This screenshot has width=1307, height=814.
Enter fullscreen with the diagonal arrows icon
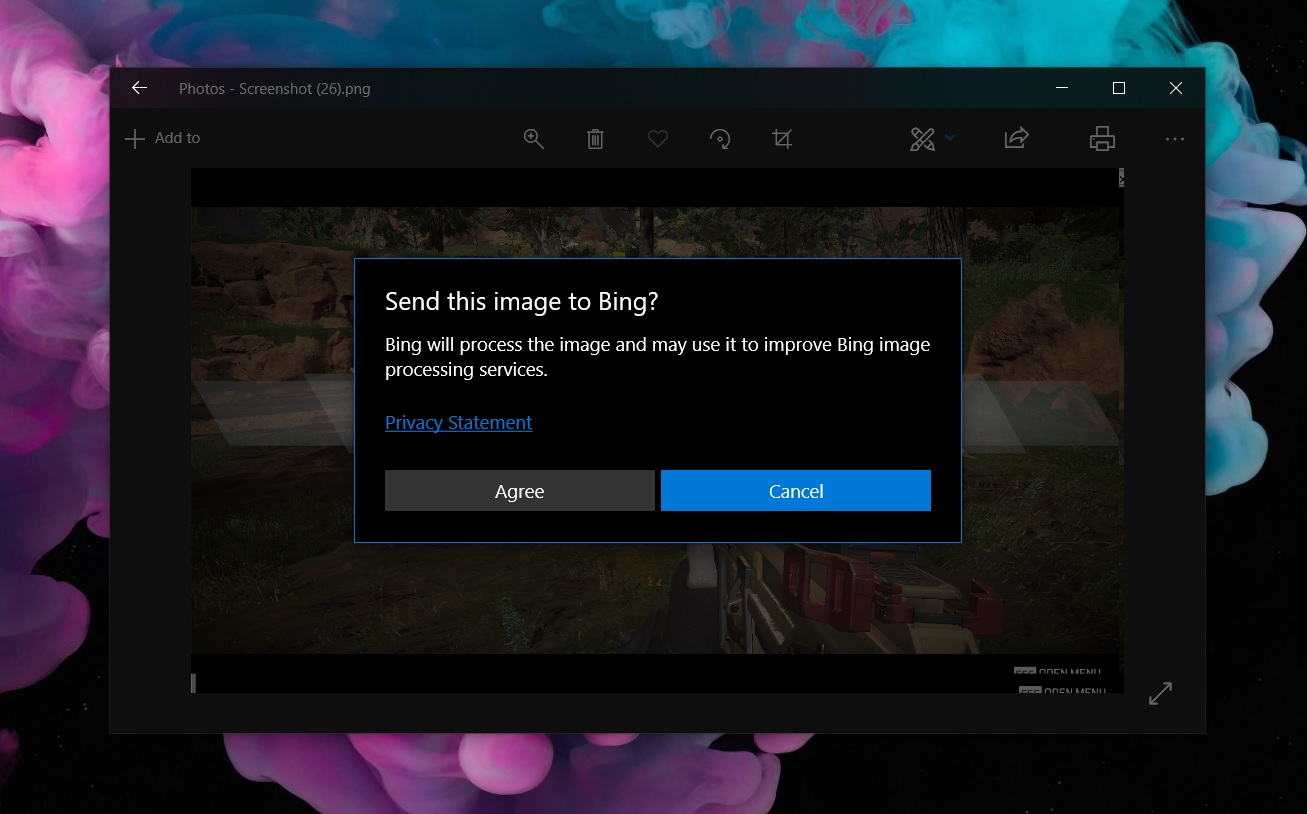pyautogui.click(x=1160, y=693)
